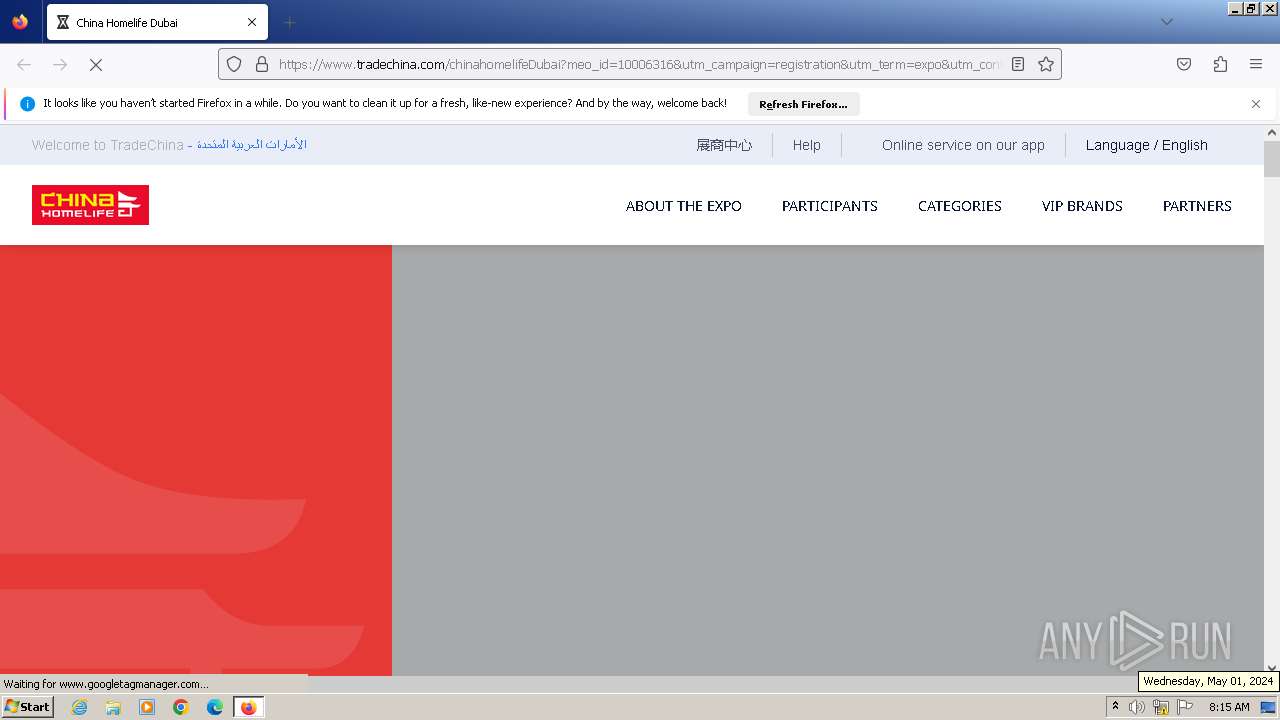
Task: Save page to Pocket icon
Action: point(1184,64)
